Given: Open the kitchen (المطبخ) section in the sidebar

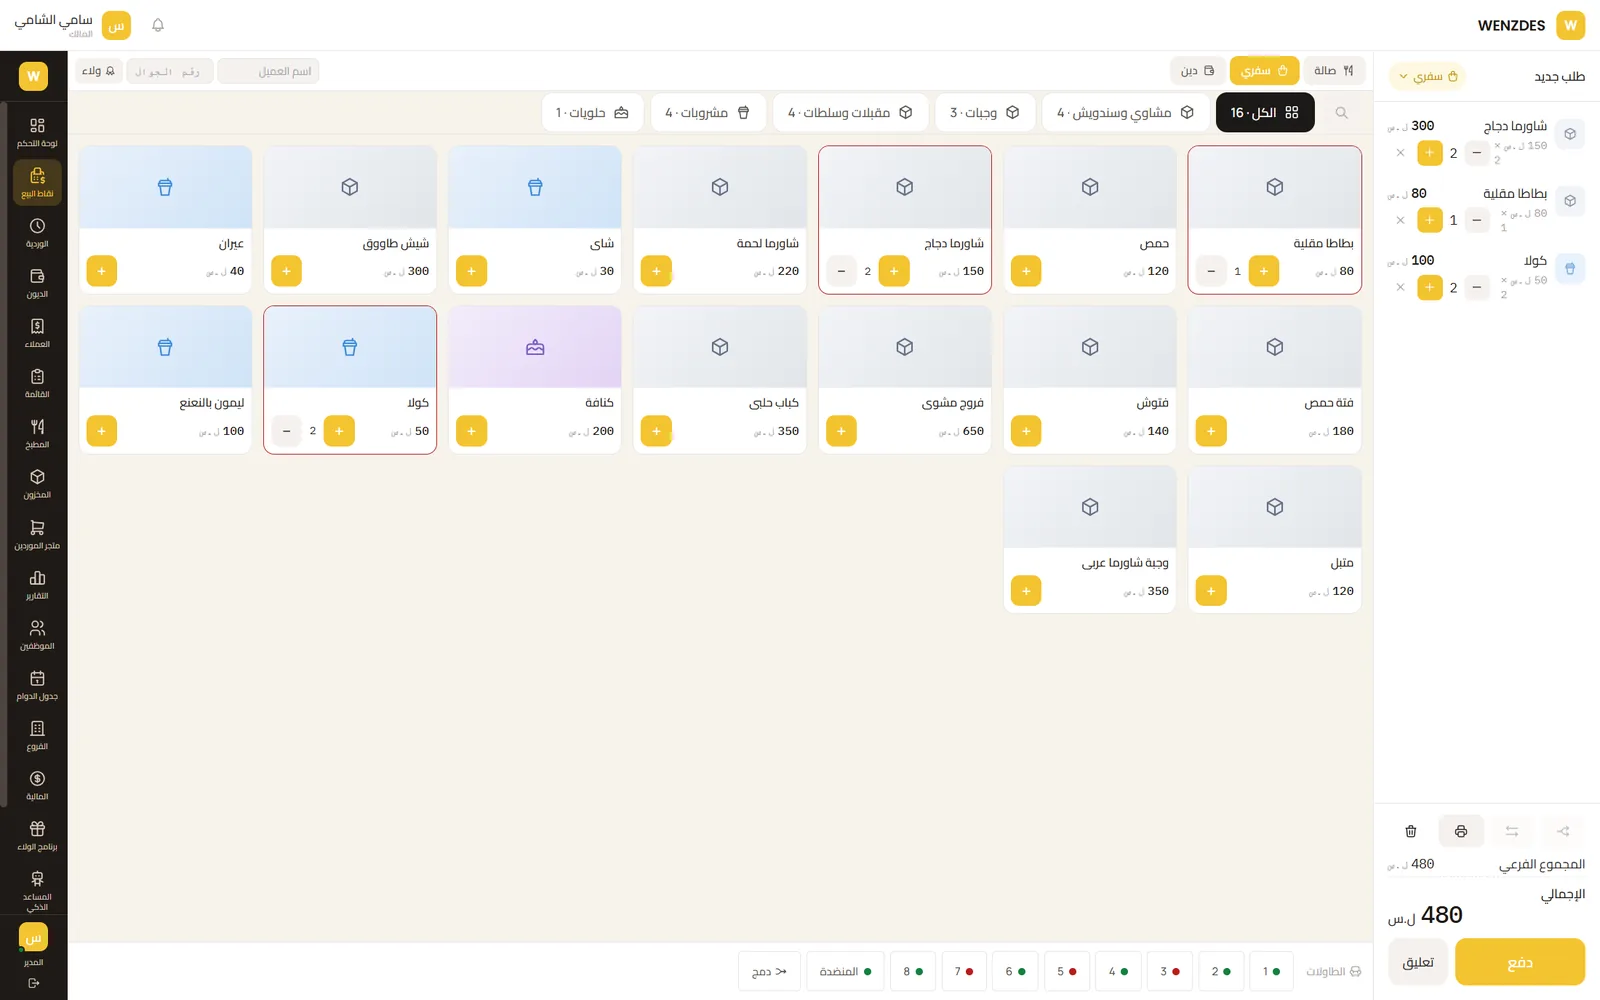Looking at the screenshot, I should click(x=37, y=433).
